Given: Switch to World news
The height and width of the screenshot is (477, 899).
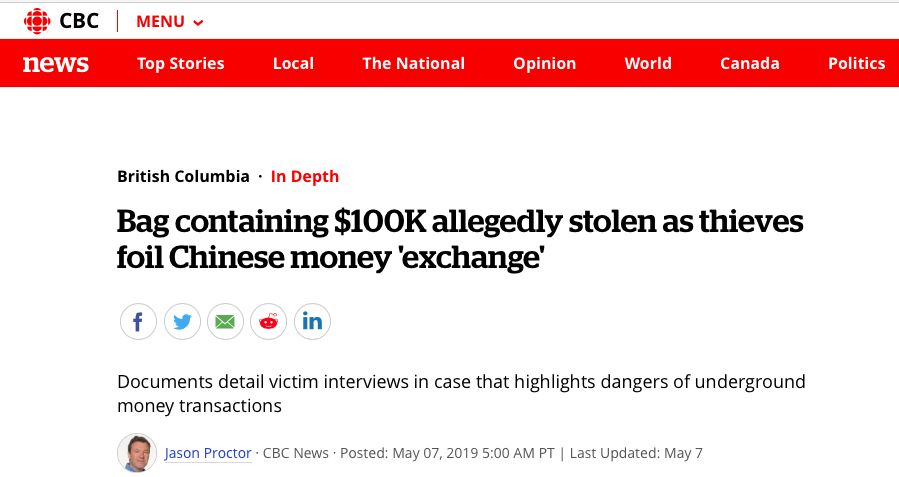Looking at the screenshot, I should [648, 63].
